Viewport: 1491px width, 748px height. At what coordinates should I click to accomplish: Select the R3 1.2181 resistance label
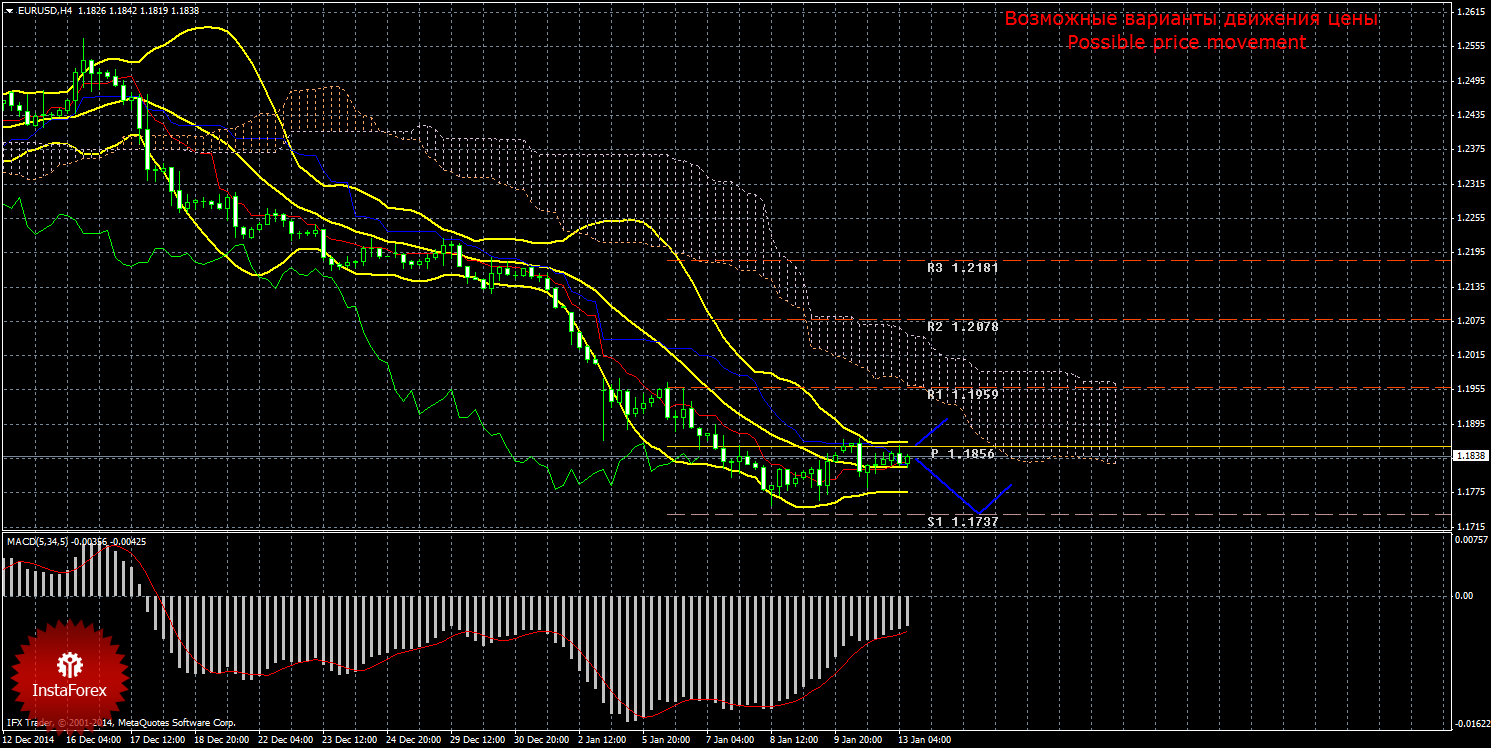(x=962, y=268)
